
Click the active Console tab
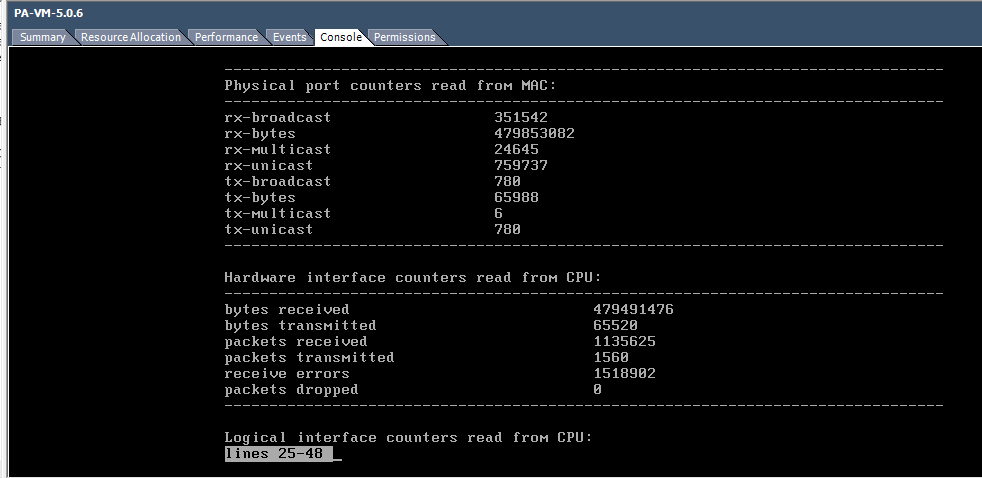tap(341, 37)
